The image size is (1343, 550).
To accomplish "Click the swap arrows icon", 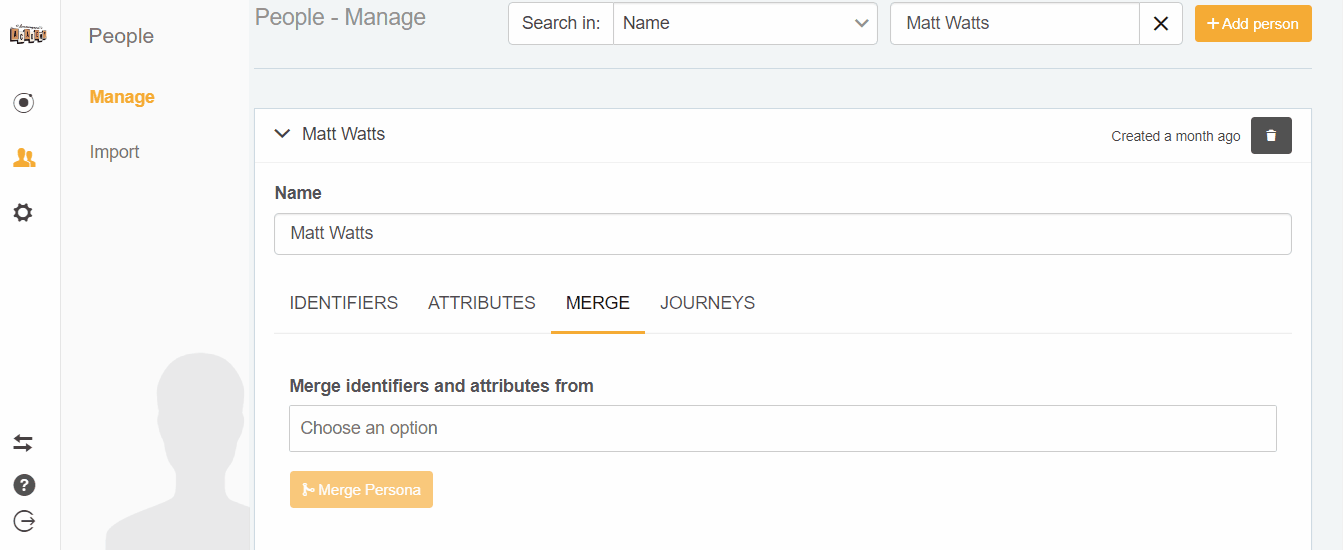I will (23, 443).
